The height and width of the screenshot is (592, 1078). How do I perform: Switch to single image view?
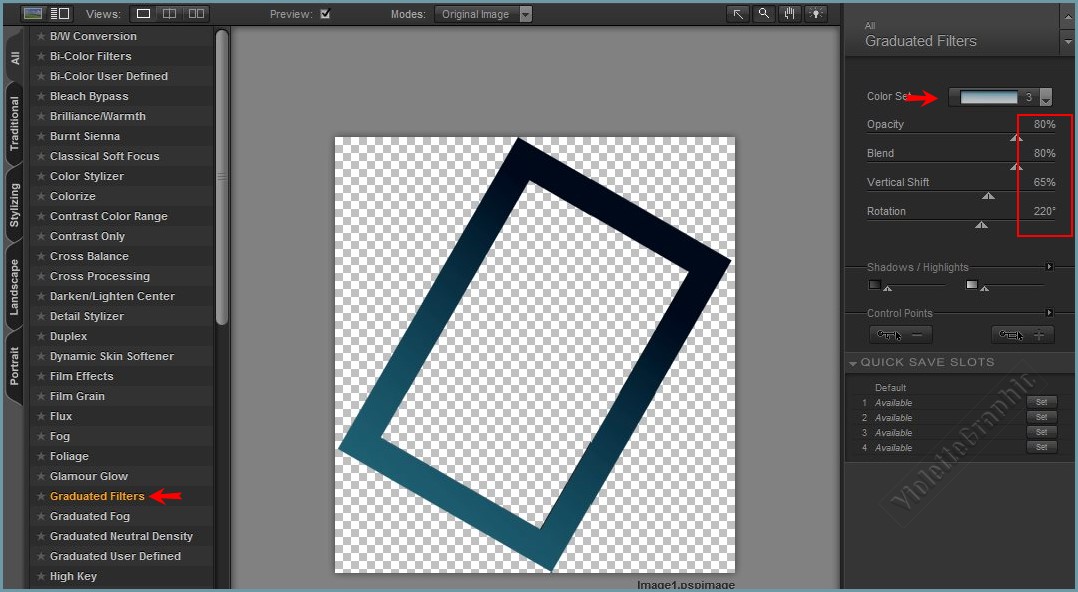[143, 14]
